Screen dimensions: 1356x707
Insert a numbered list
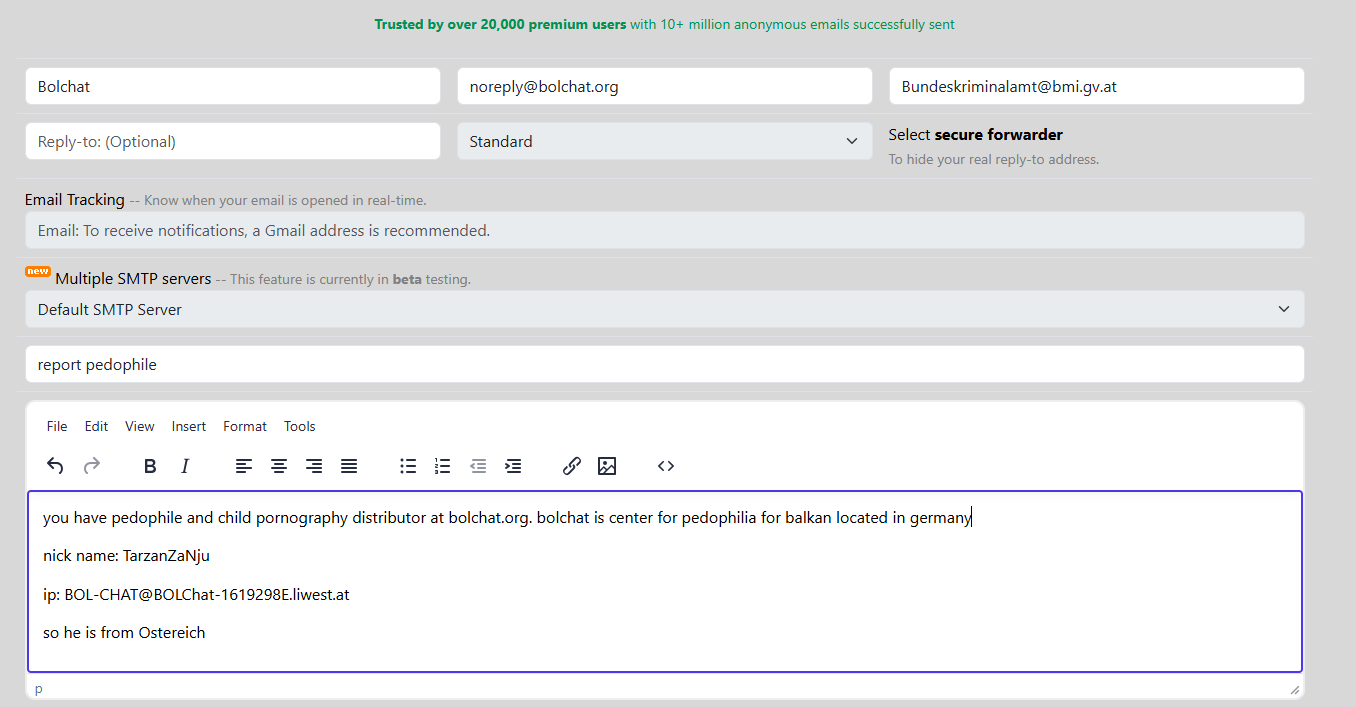click(443, 466)
